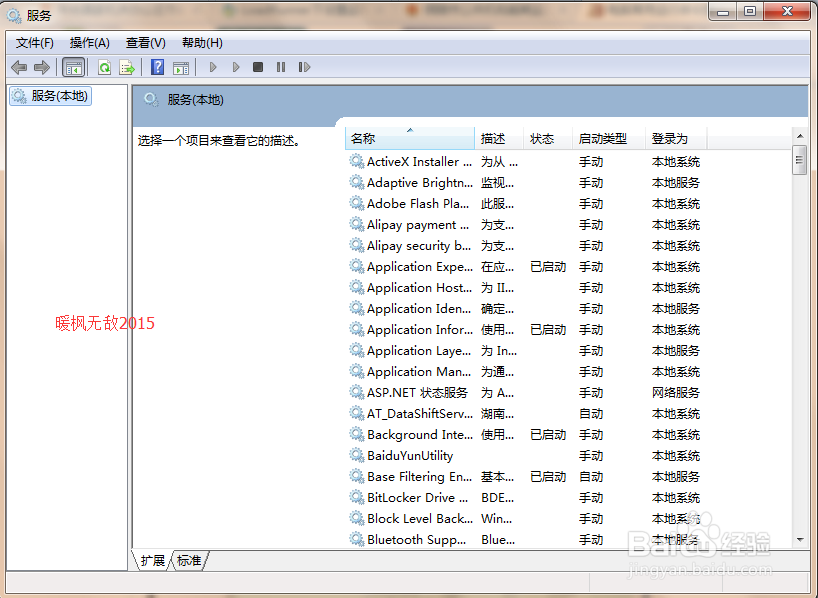
Task: Click the Start Service play icon
Action: tap(213, 67)
